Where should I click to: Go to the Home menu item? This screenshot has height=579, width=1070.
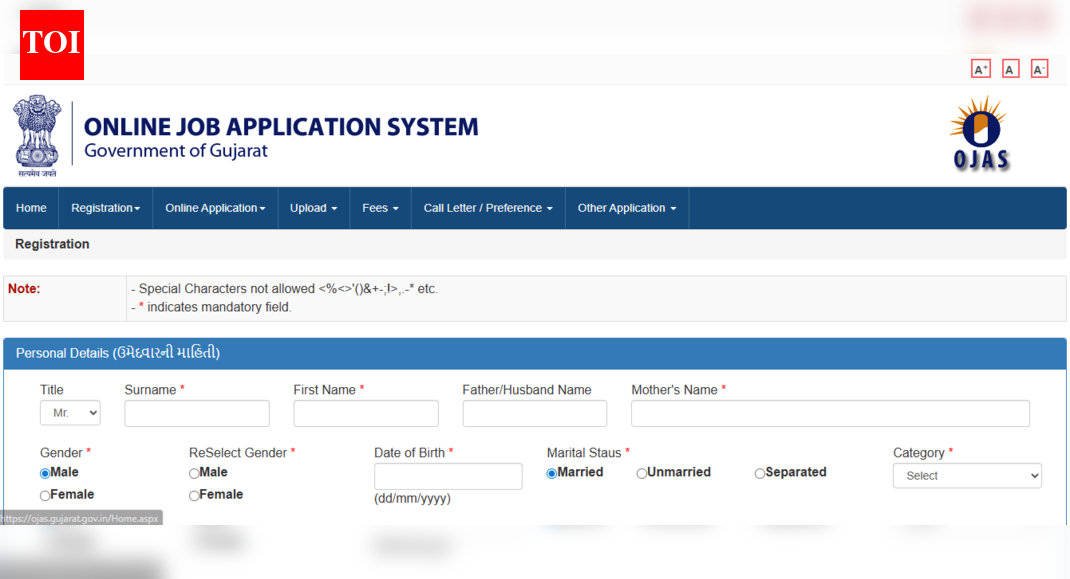pos(31,208)
